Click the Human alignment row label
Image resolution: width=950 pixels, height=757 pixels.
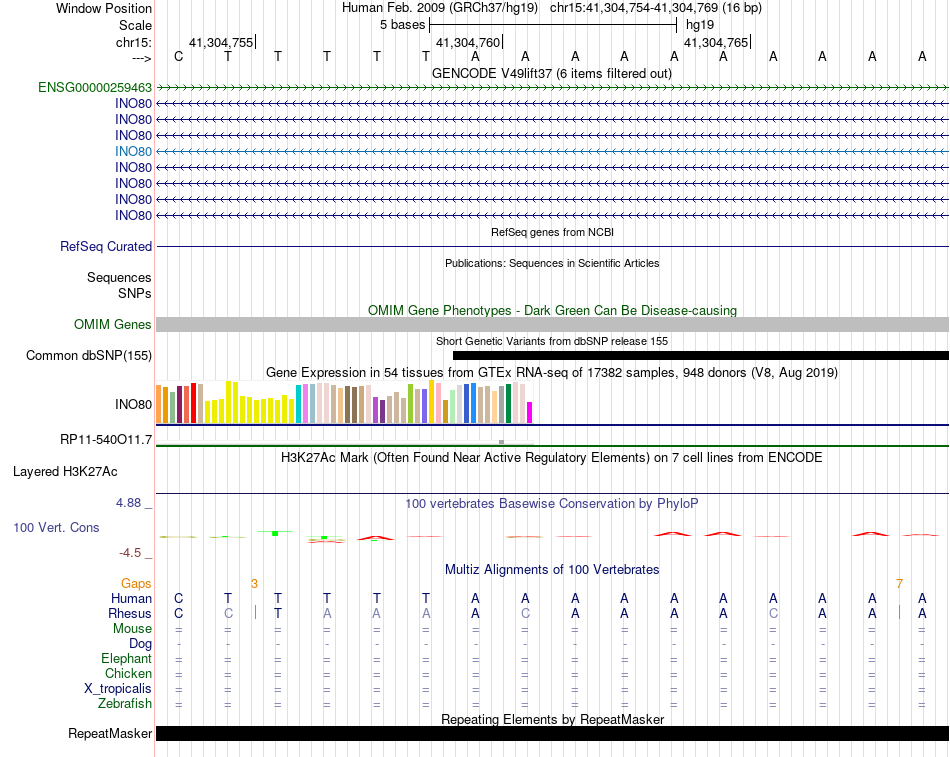coord(131,599)
